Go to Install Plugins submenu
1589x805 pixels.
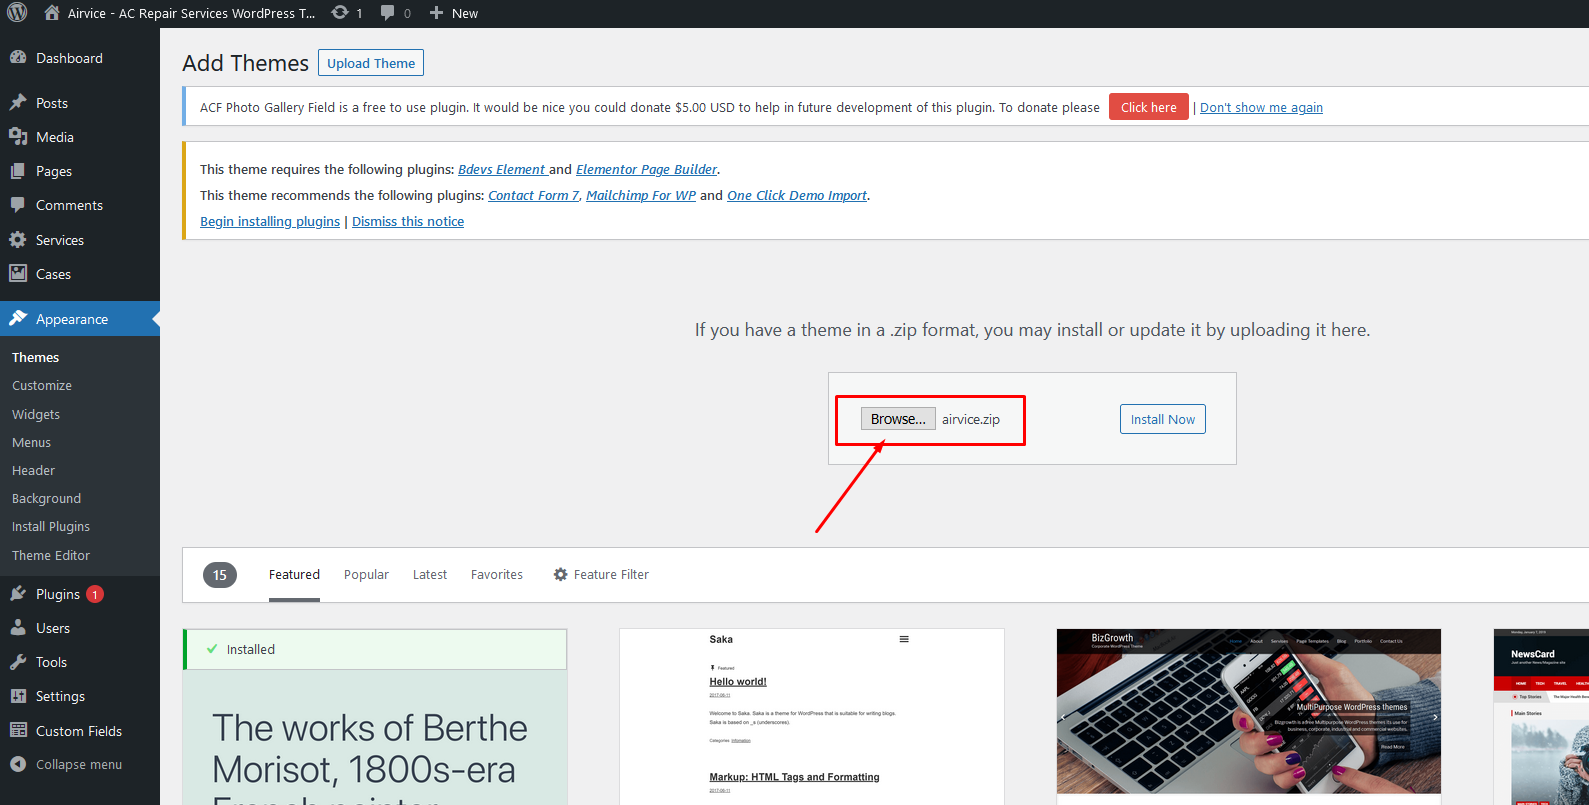click(x=51, y=526)
